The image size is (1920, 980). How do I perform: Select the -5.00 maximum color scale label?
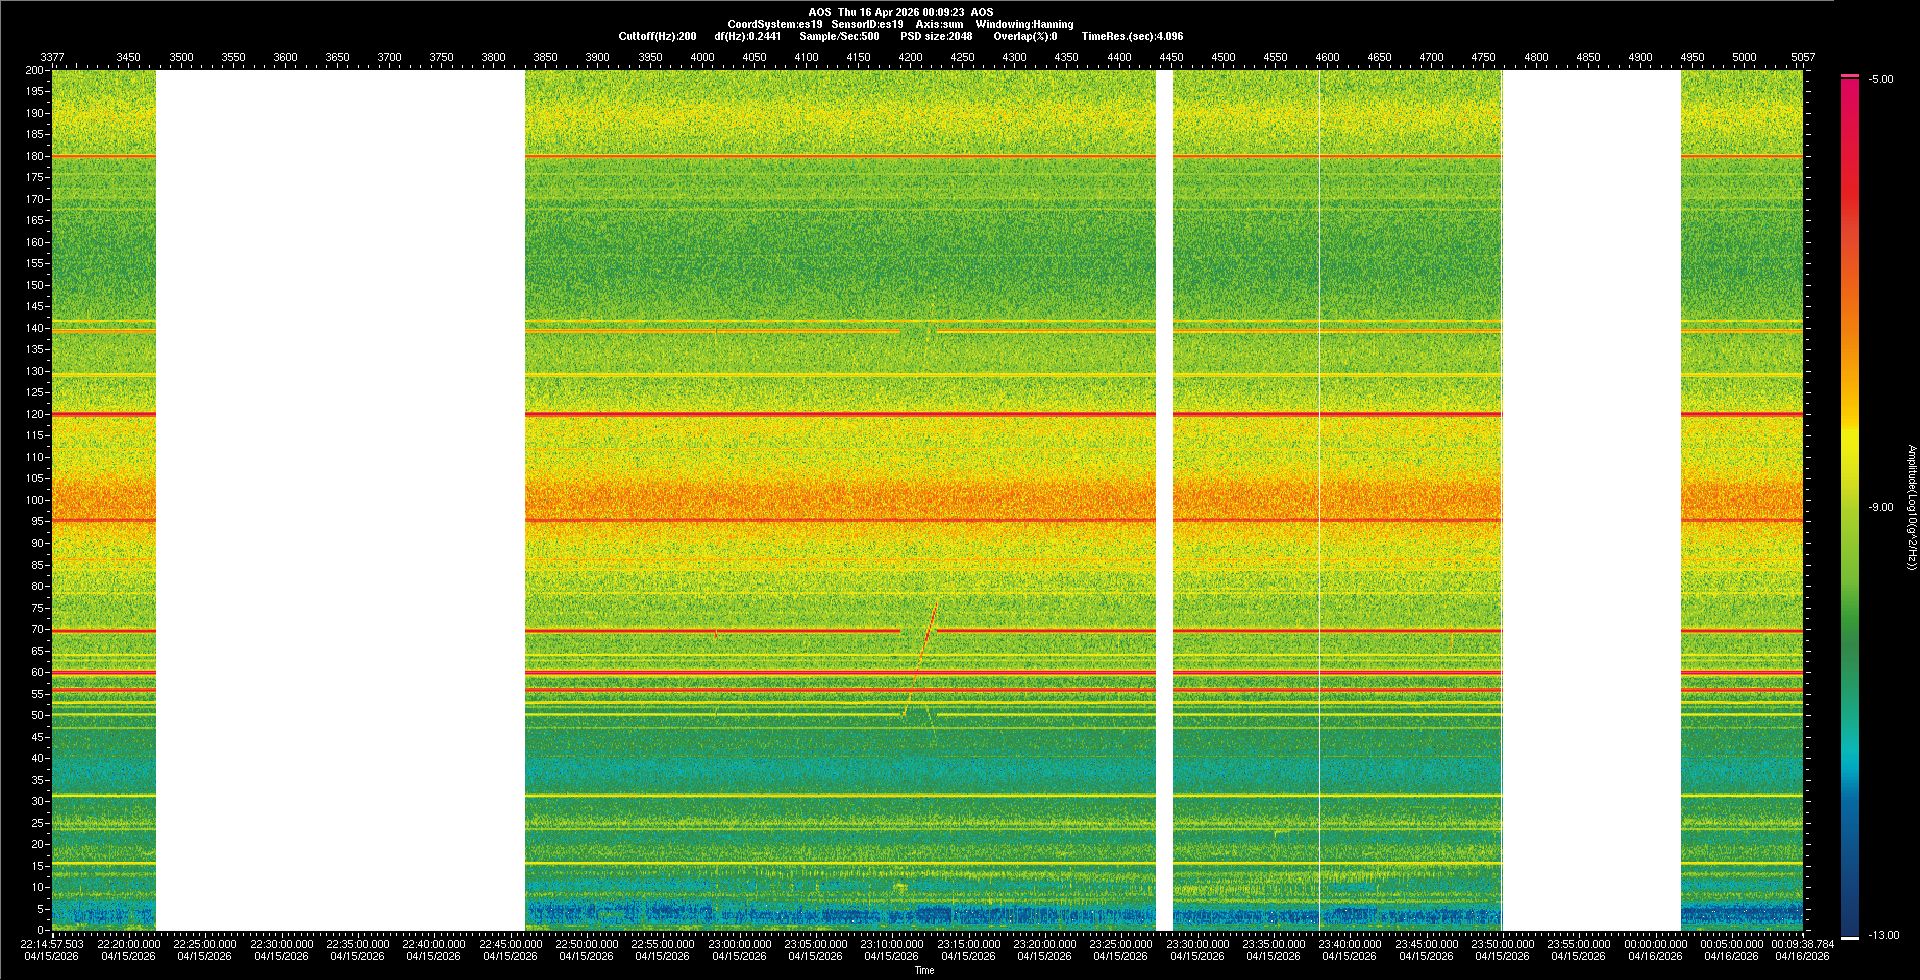click(1880, 80)
